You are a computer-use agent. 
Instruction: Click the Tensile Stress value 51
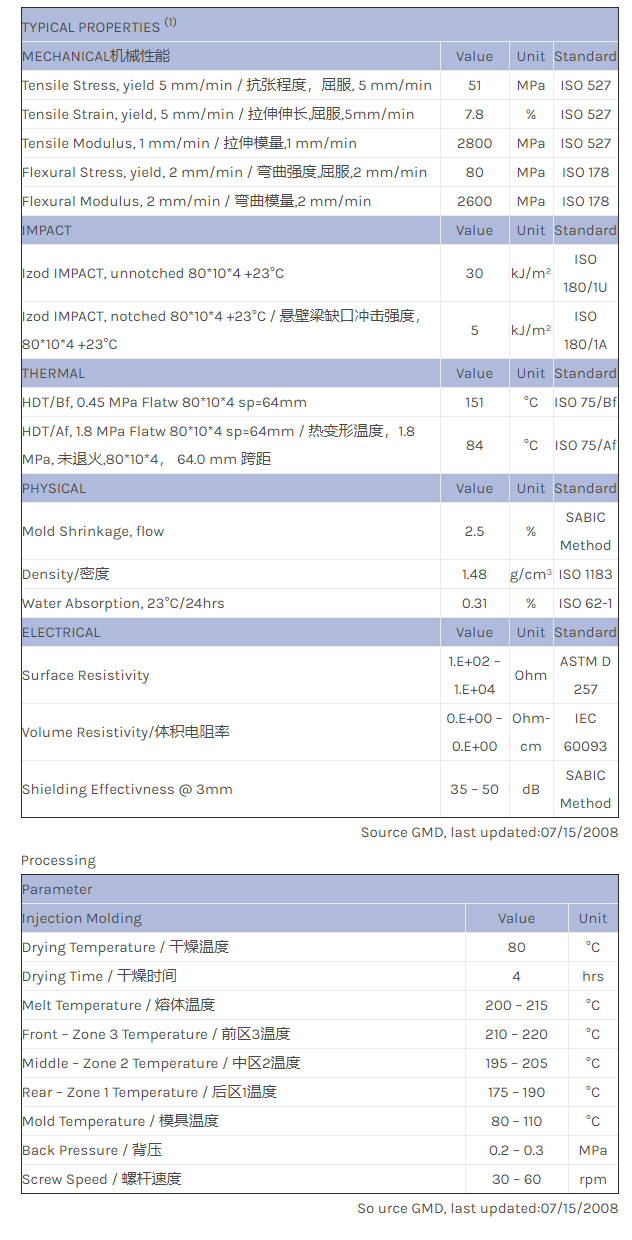coord(474,86)
